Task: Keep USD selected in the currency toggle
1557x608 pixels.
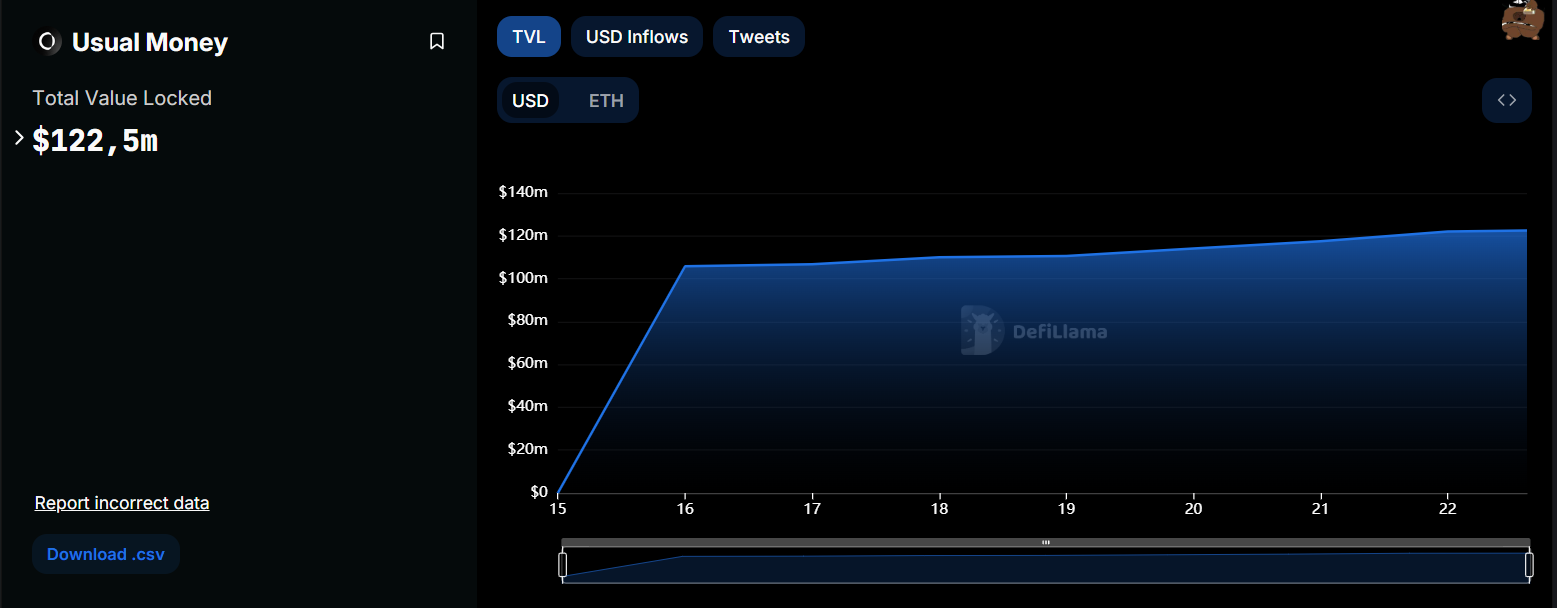Action: pos(531,100)
